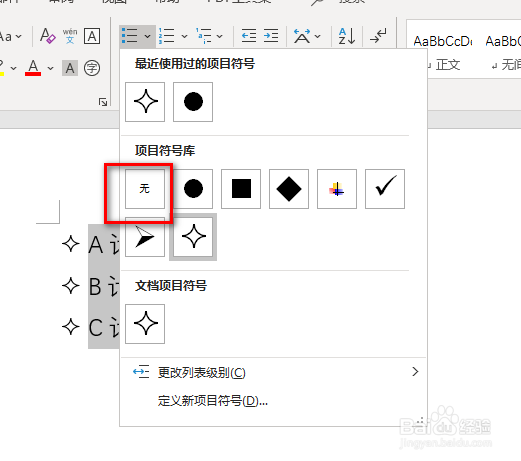Click the Multilevel list button
Screen dimensions: 521x461
(x=203, y=36)
